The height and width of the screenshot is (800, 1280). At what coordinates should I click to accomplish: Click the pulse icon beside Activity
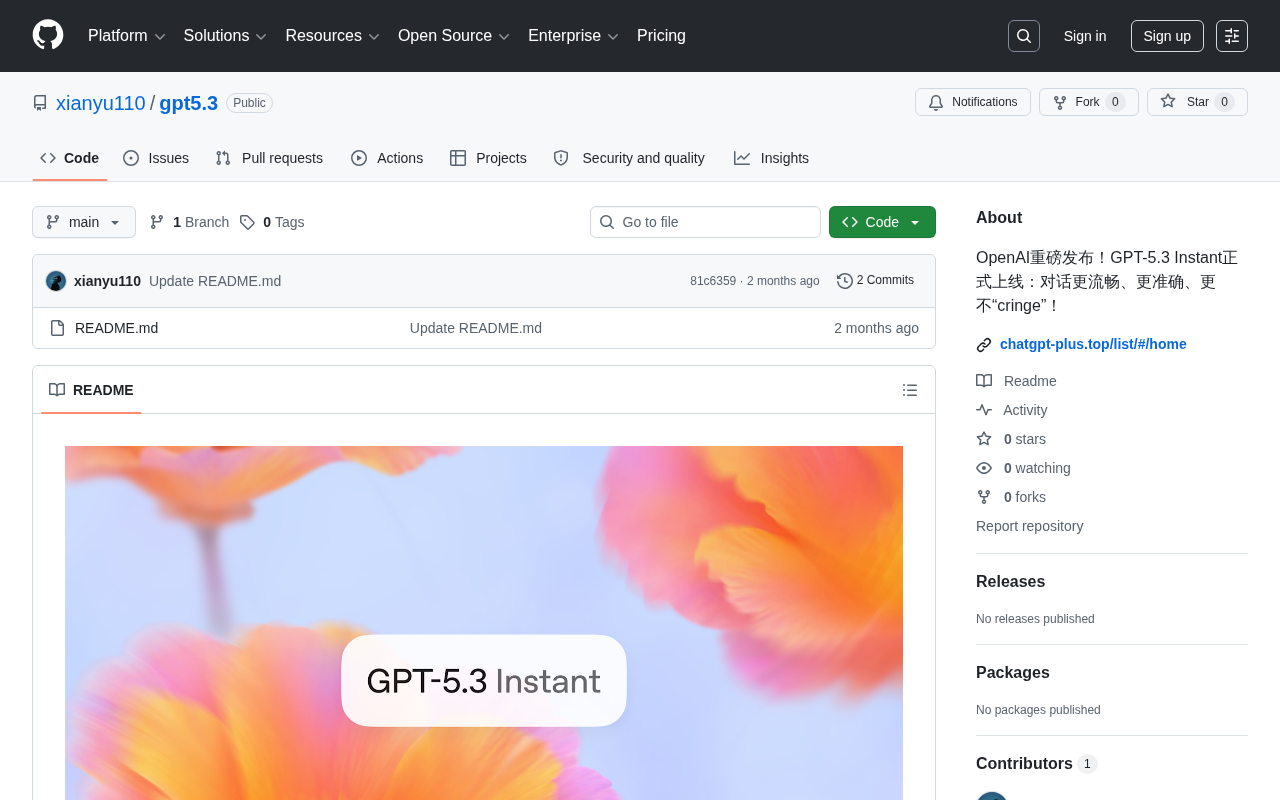pos(984,410)
